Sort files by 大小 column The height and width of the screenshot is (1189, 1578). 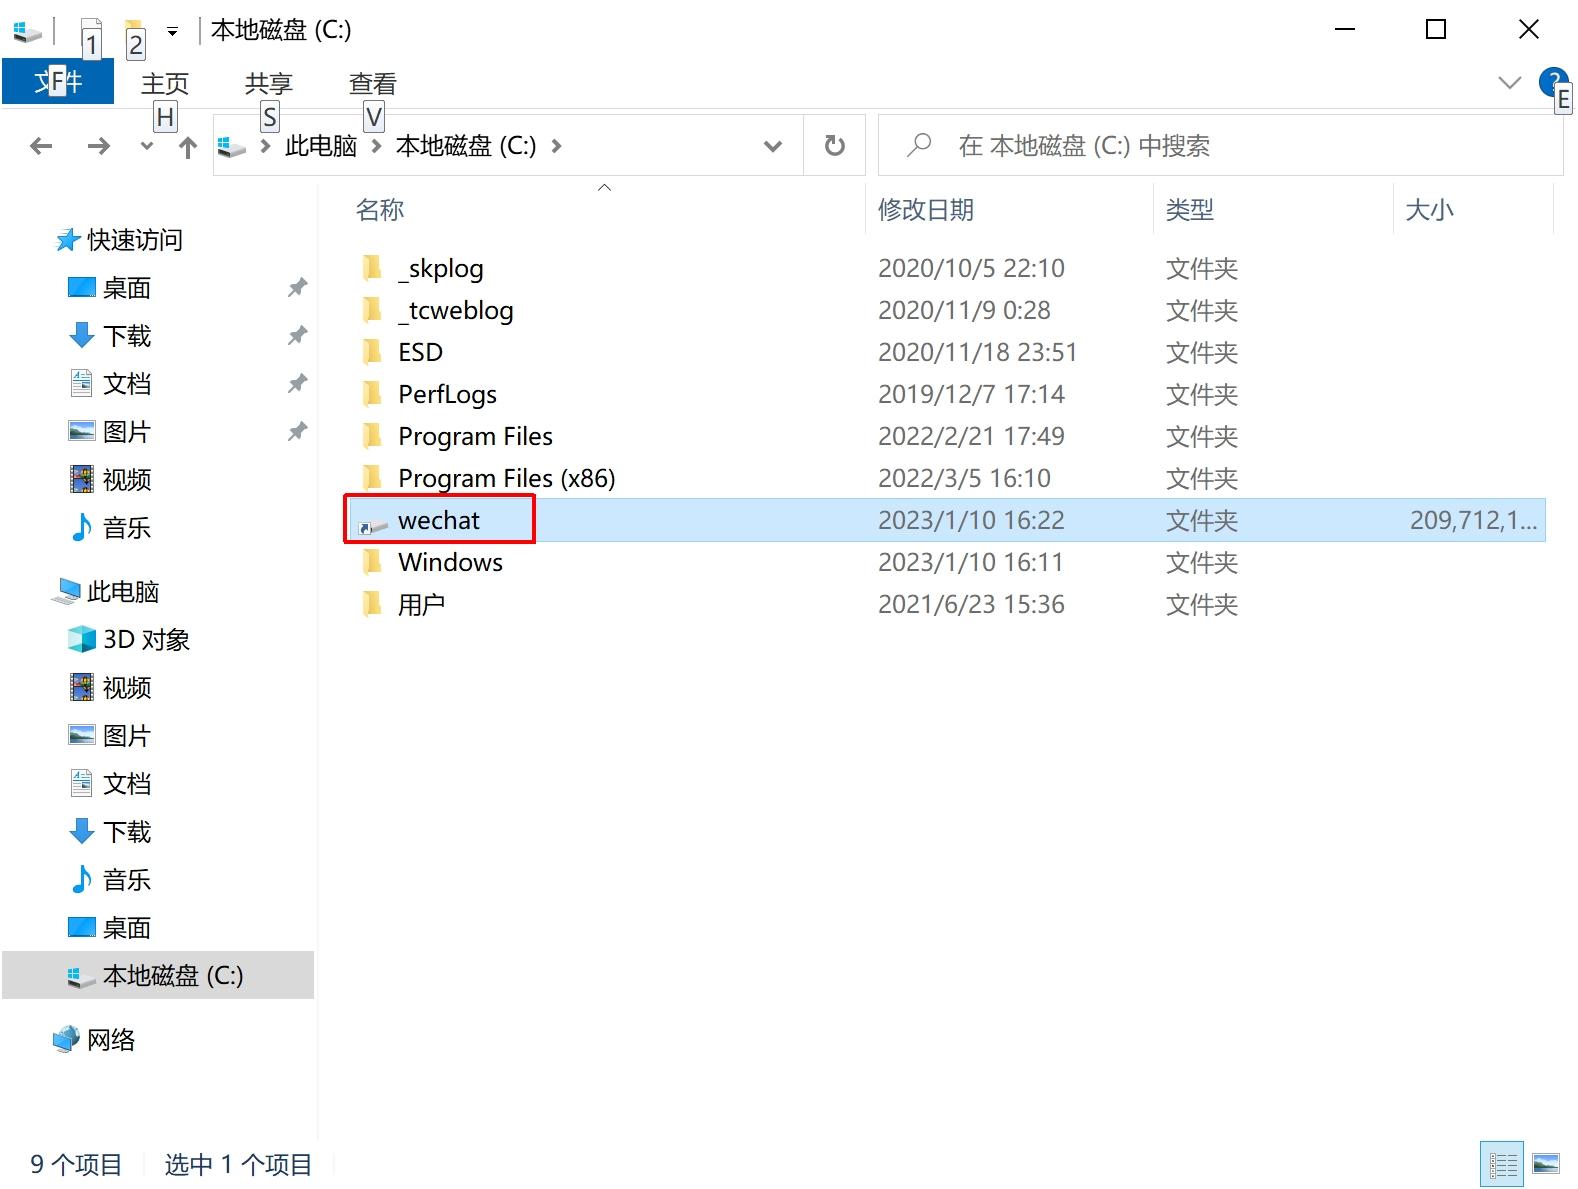[x=1430, y=210]
